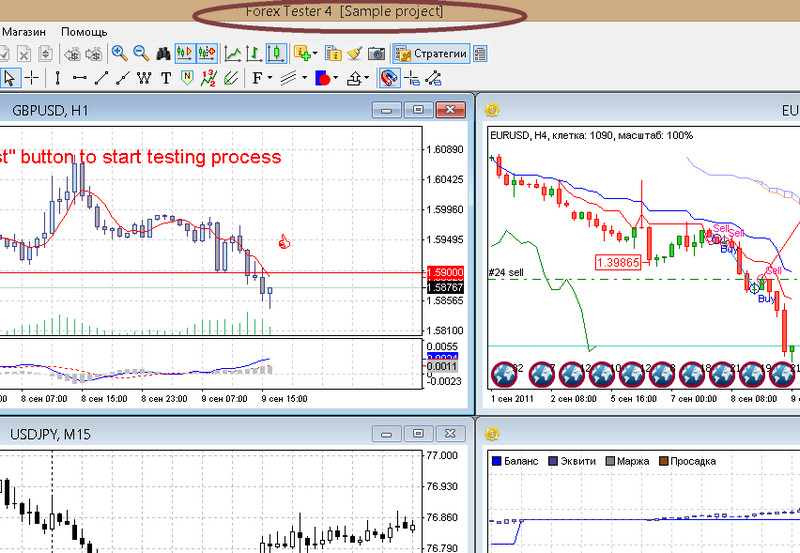Expand the arrow signs dropdown
Image resolution: width=800 pixels, height=553 pixels.
pos(366,78)
